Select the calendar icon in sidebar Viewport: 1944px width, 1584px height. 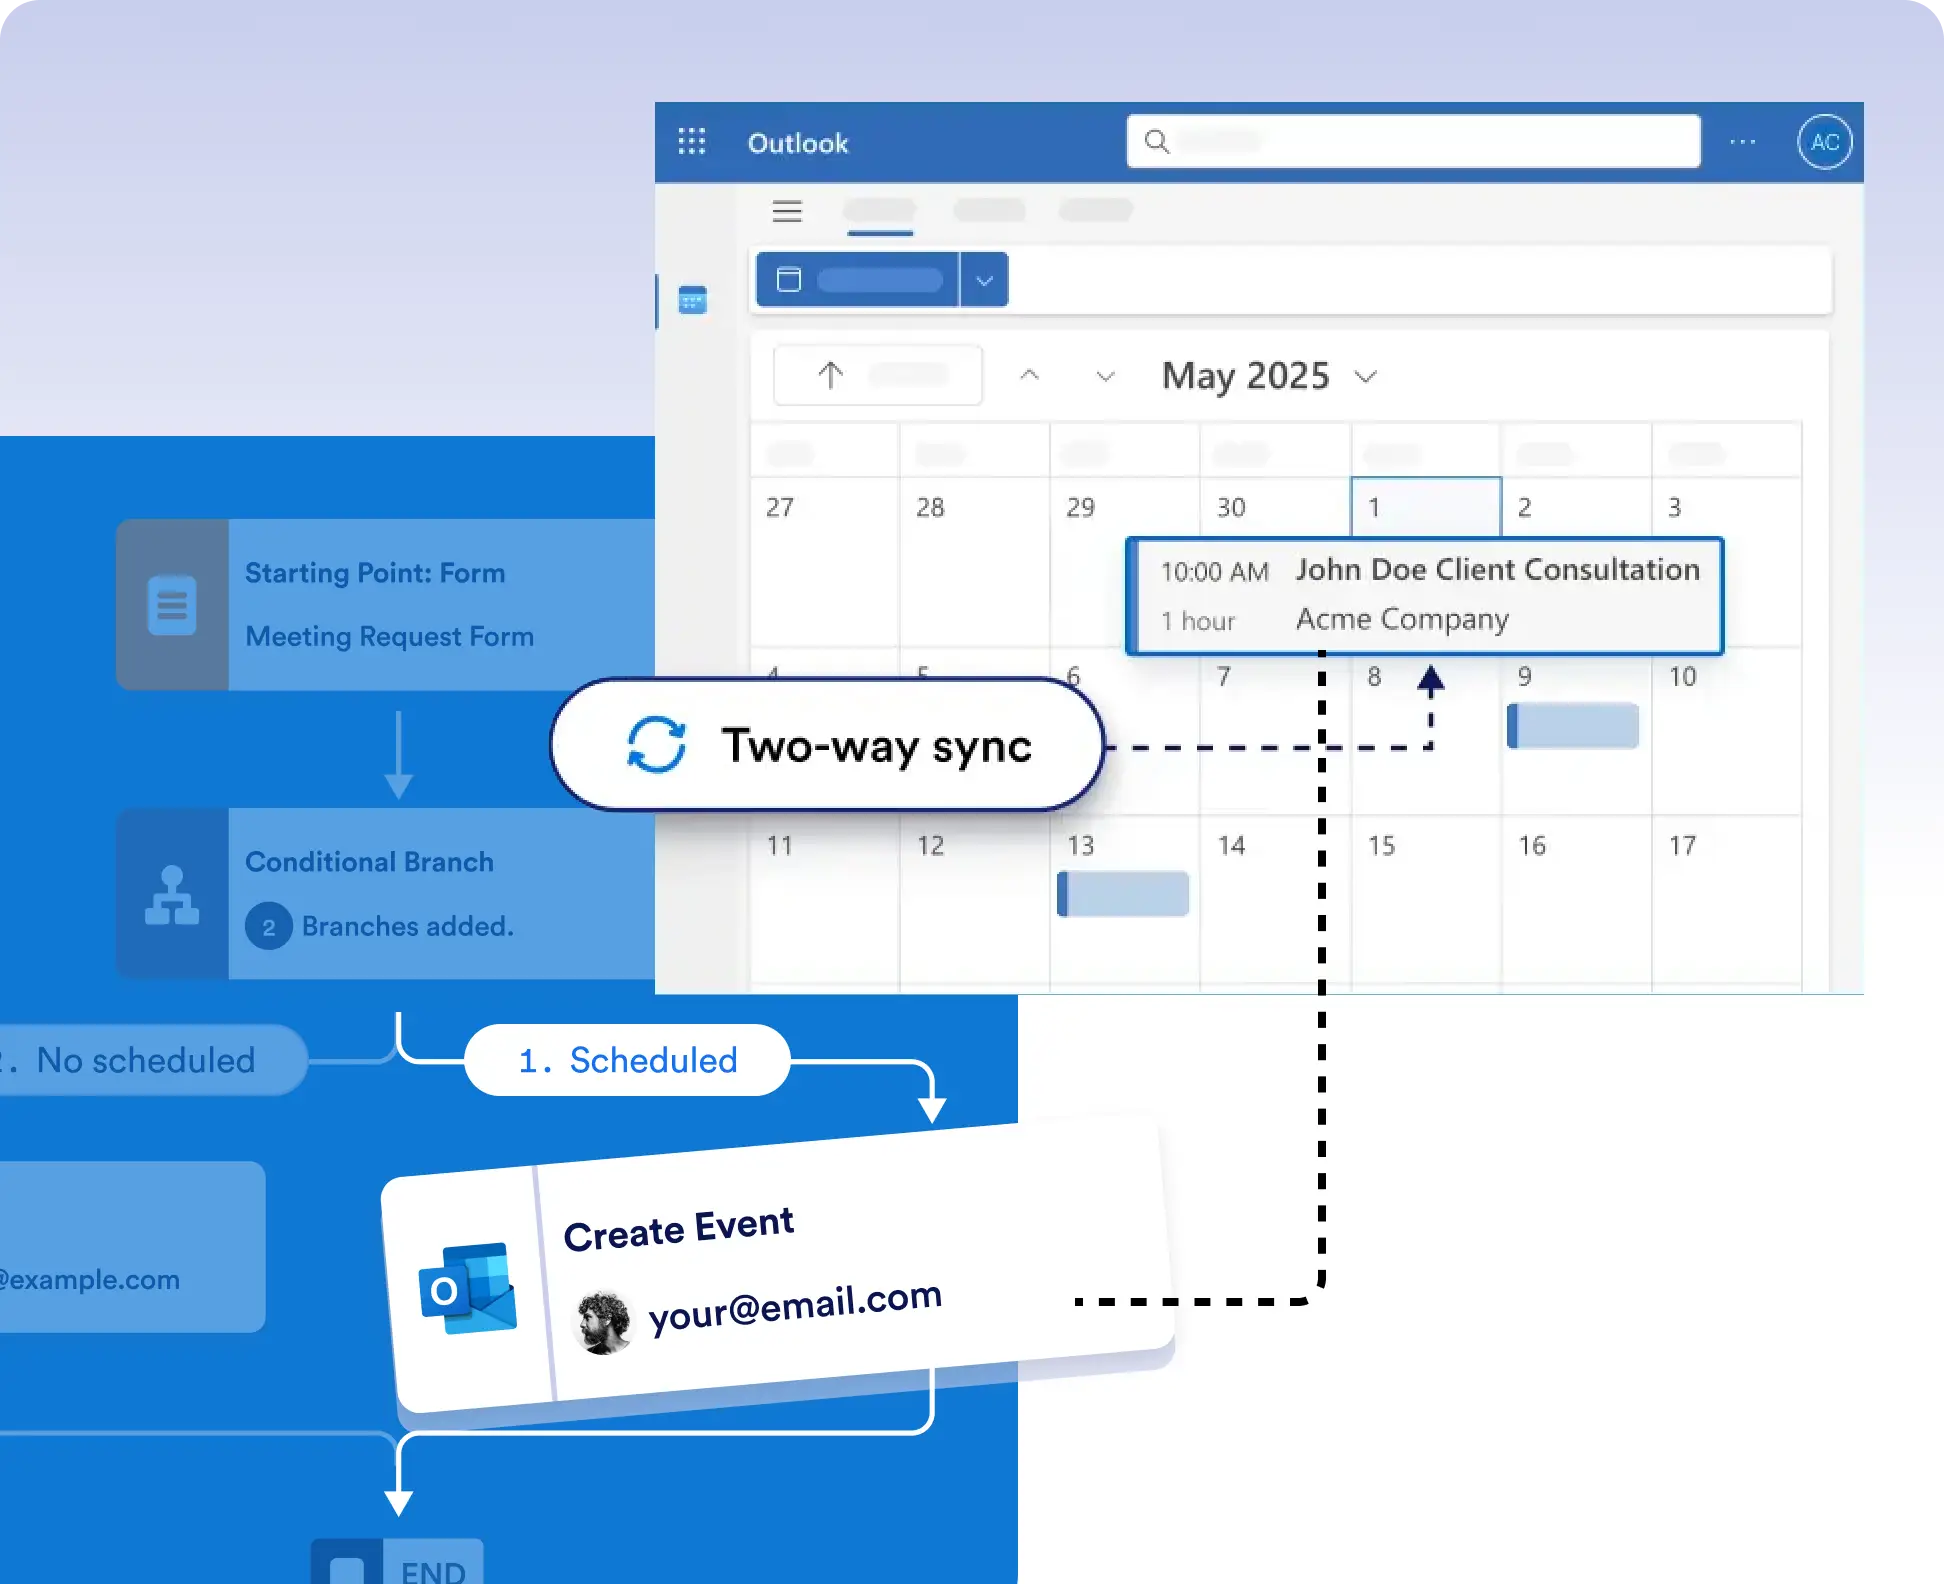pyautogui.click(x=692, y=300)
